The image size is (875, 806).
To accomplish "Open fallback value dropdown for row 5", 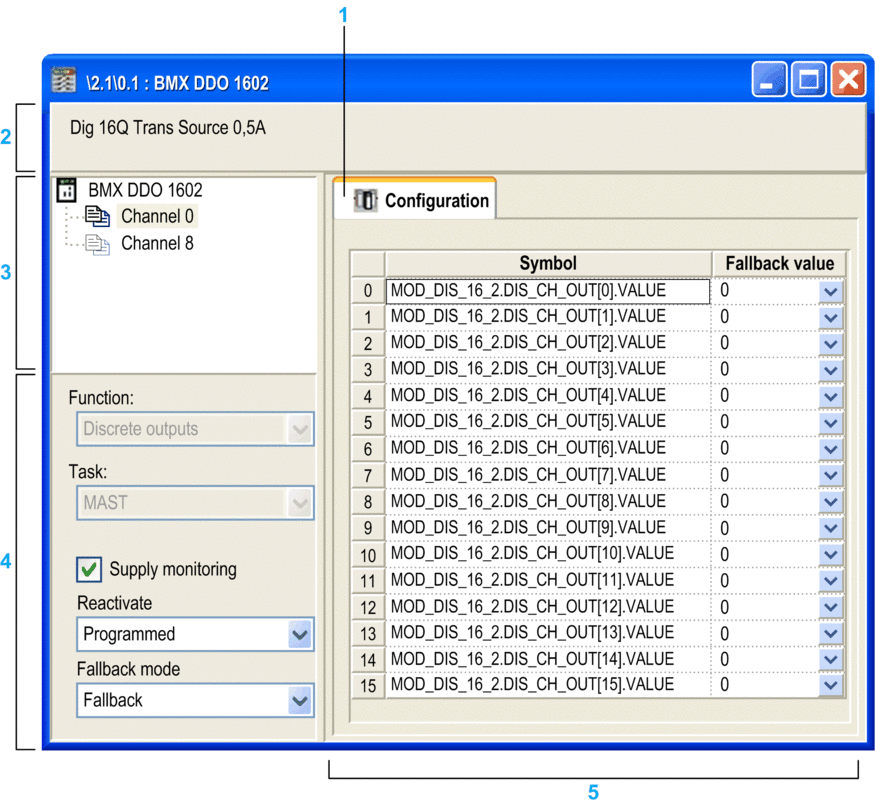I will [831, 422].
